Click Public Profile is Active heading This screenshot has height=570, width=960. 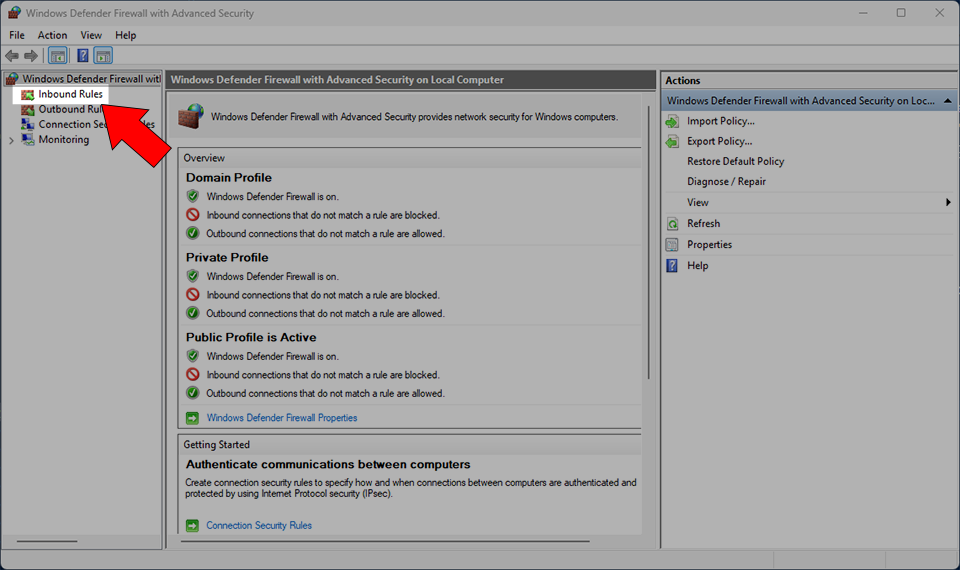251,337
